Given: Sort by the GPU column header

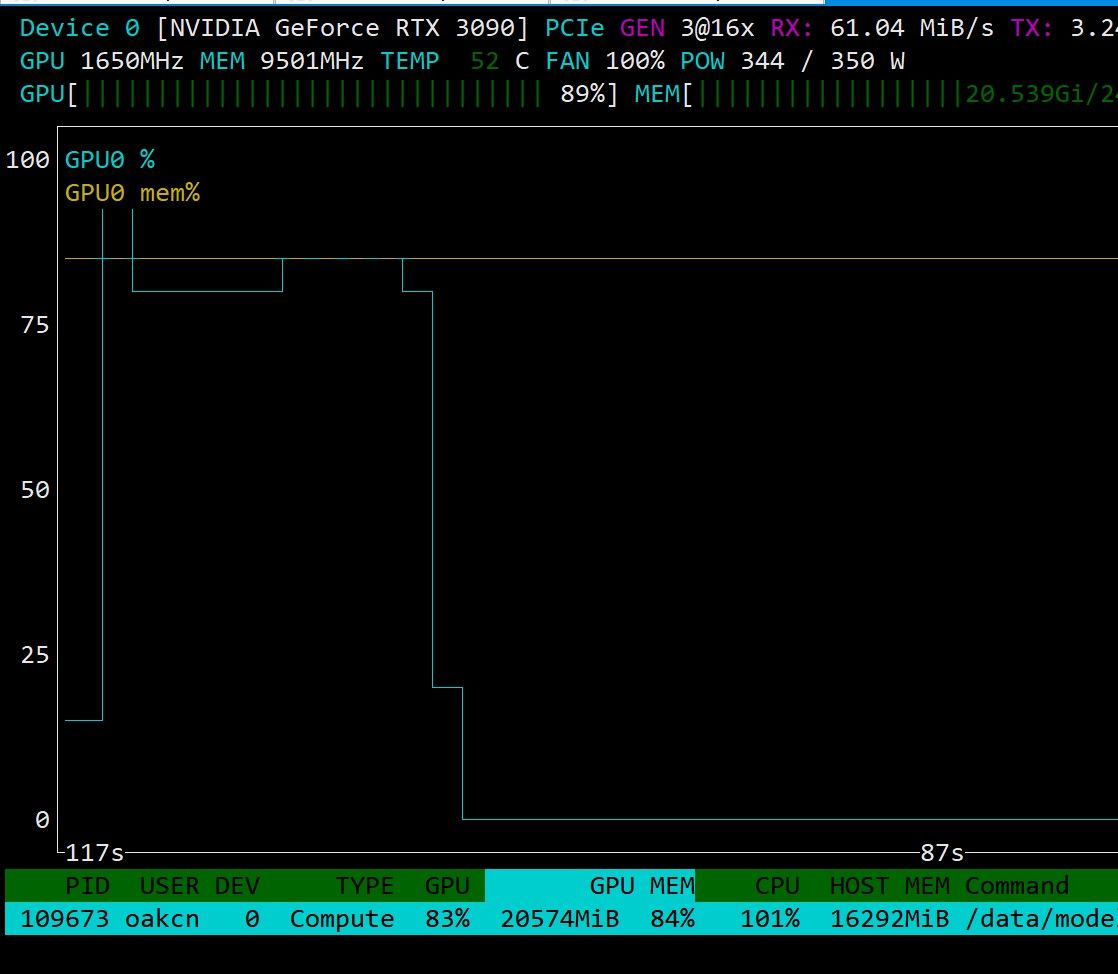Looking at the screenshot, I should point(447,886).
